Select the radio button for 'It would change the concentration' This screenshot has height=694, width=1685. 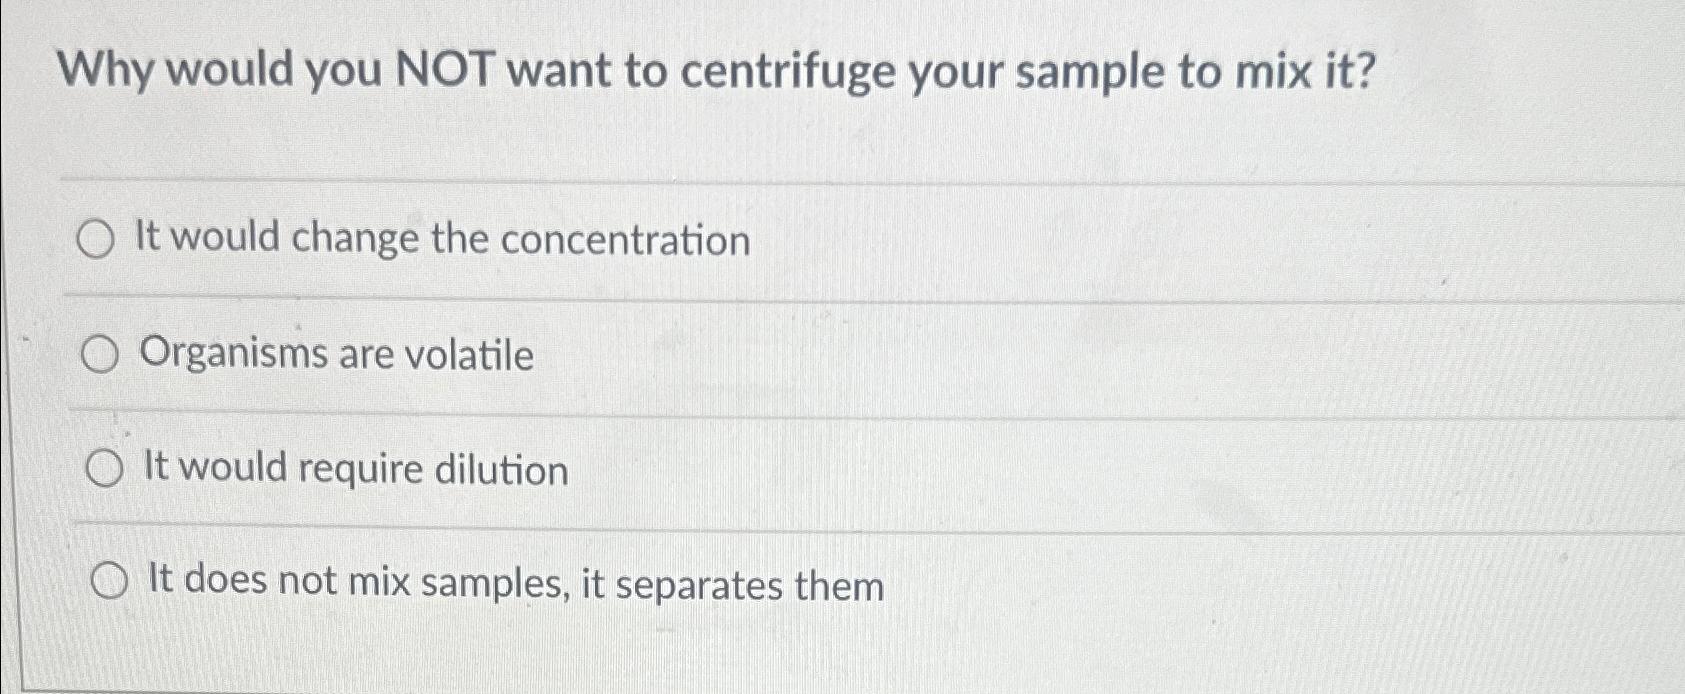tap(99, 238)
